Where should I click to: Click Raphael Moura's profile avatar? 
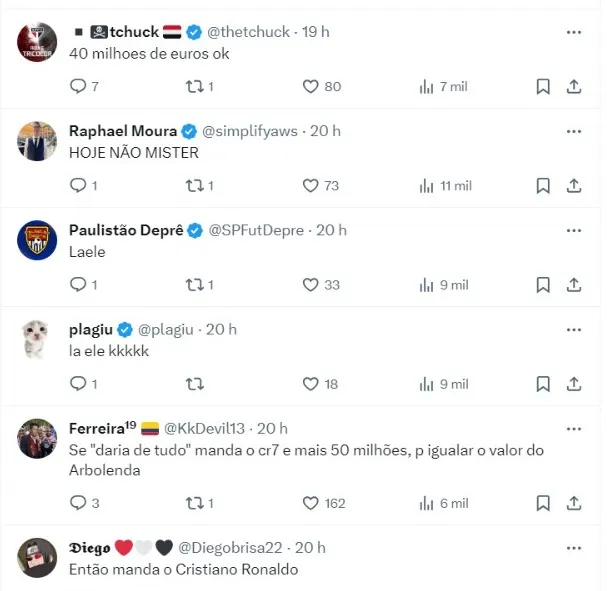click(x=37, y=142)
